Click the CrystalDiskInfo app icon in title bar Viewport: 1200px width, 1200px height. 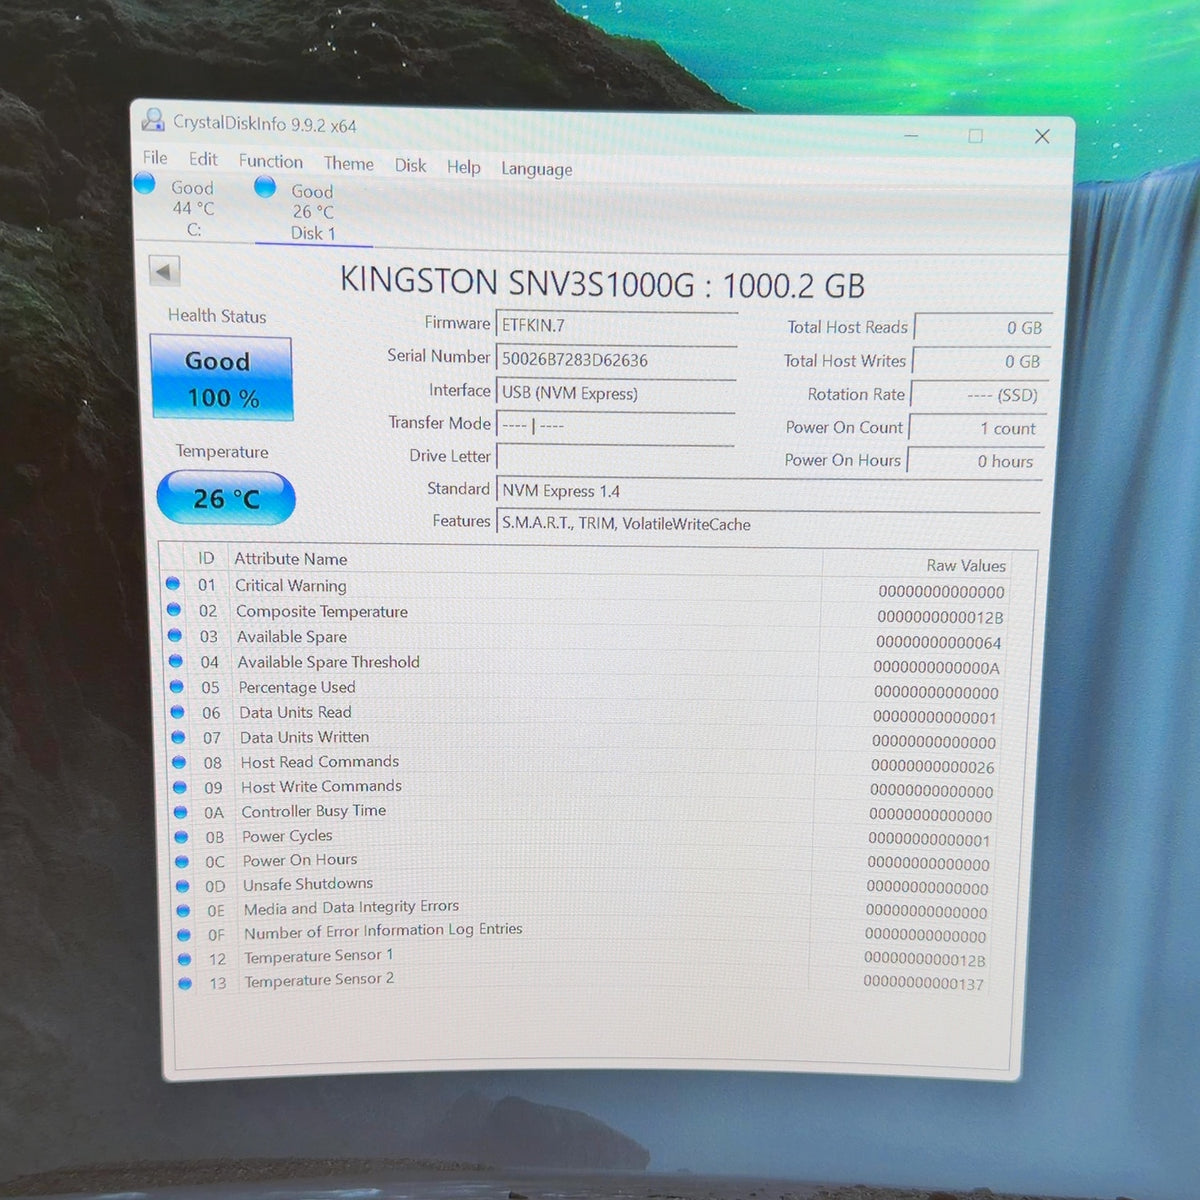tap(153, 120)
